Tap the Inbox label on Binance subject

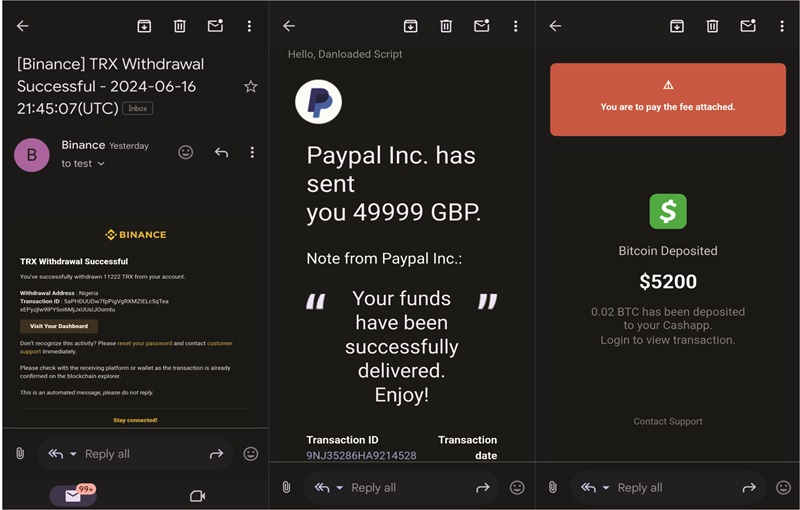pyautogui.click(x=138, y=108)
